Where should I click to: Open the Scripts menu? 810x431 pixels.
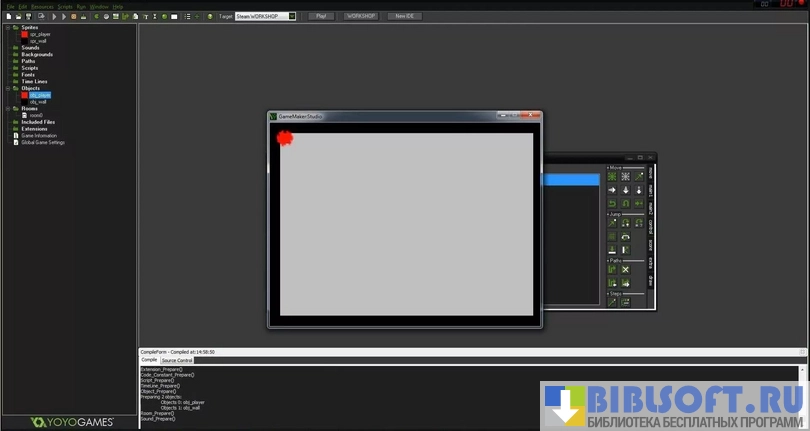(65, 6)
